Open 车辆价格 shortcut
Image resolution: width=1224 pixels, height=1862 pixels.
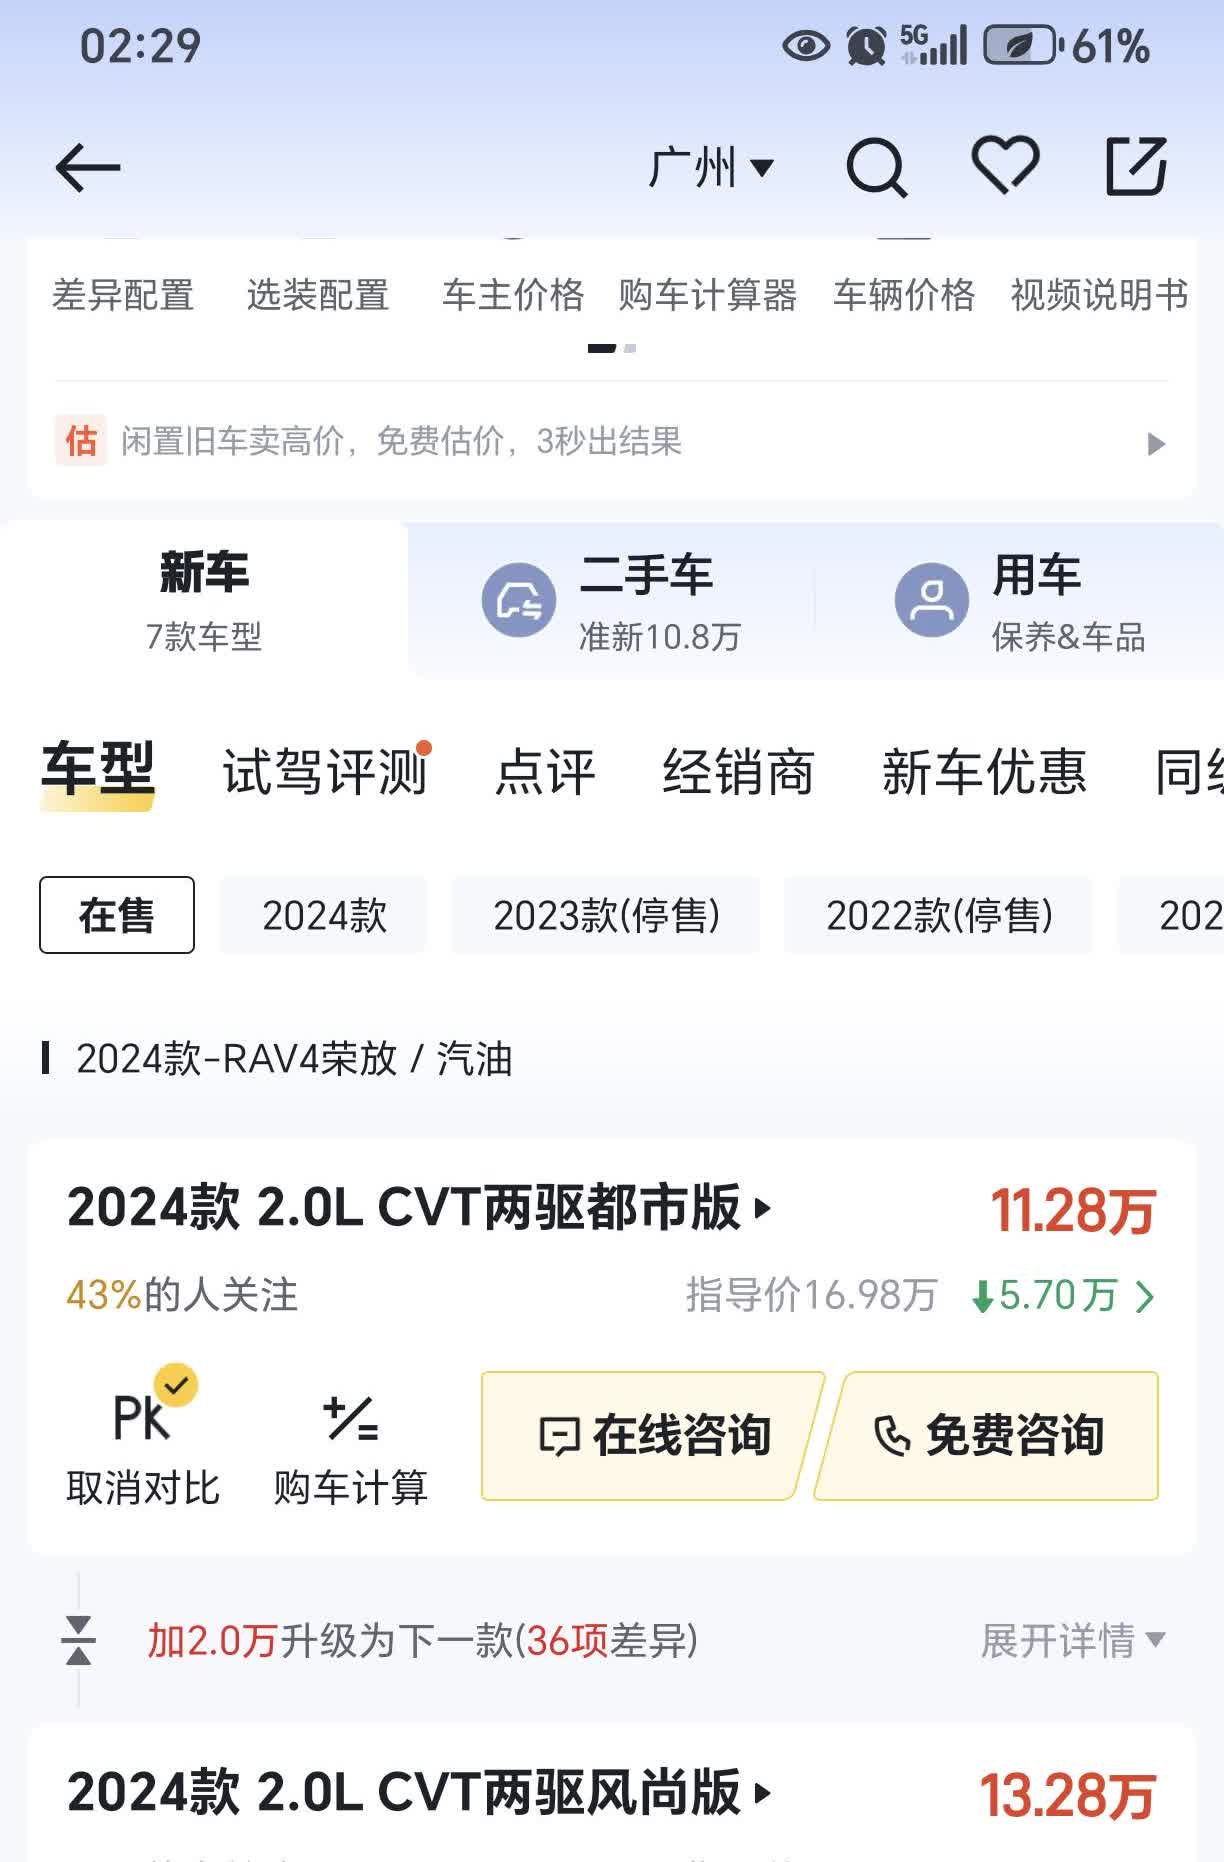coord(904,295)
